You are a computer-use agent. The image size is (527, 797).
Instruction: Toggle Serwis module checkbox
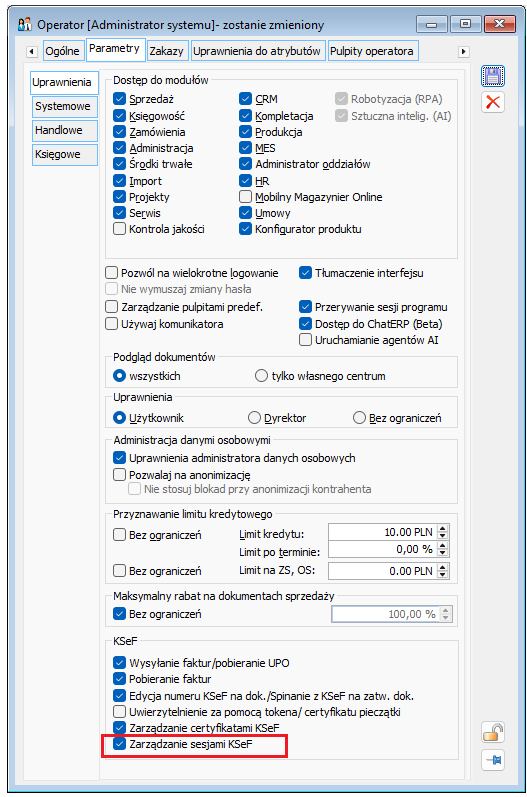[x=119, y=213]
